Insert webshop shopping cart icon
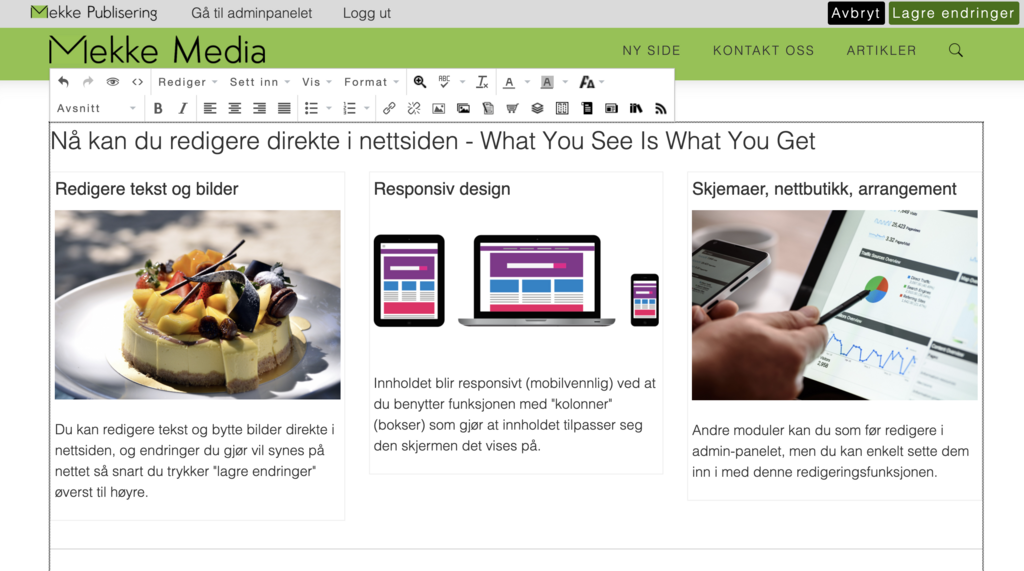 point(513,108)
